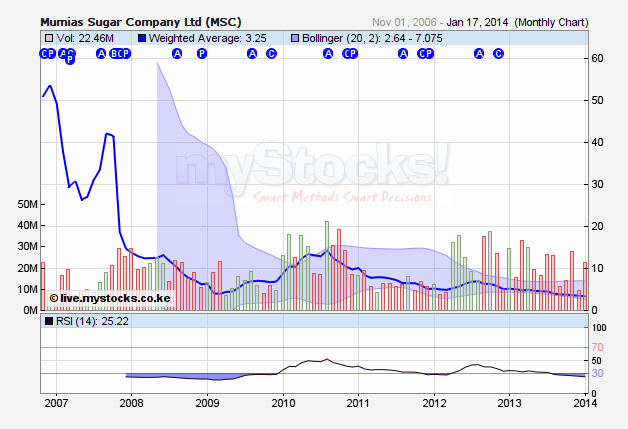Select the 'A' marker above mid-2010
The image size is (628, 429).
(x=328, y=54)
